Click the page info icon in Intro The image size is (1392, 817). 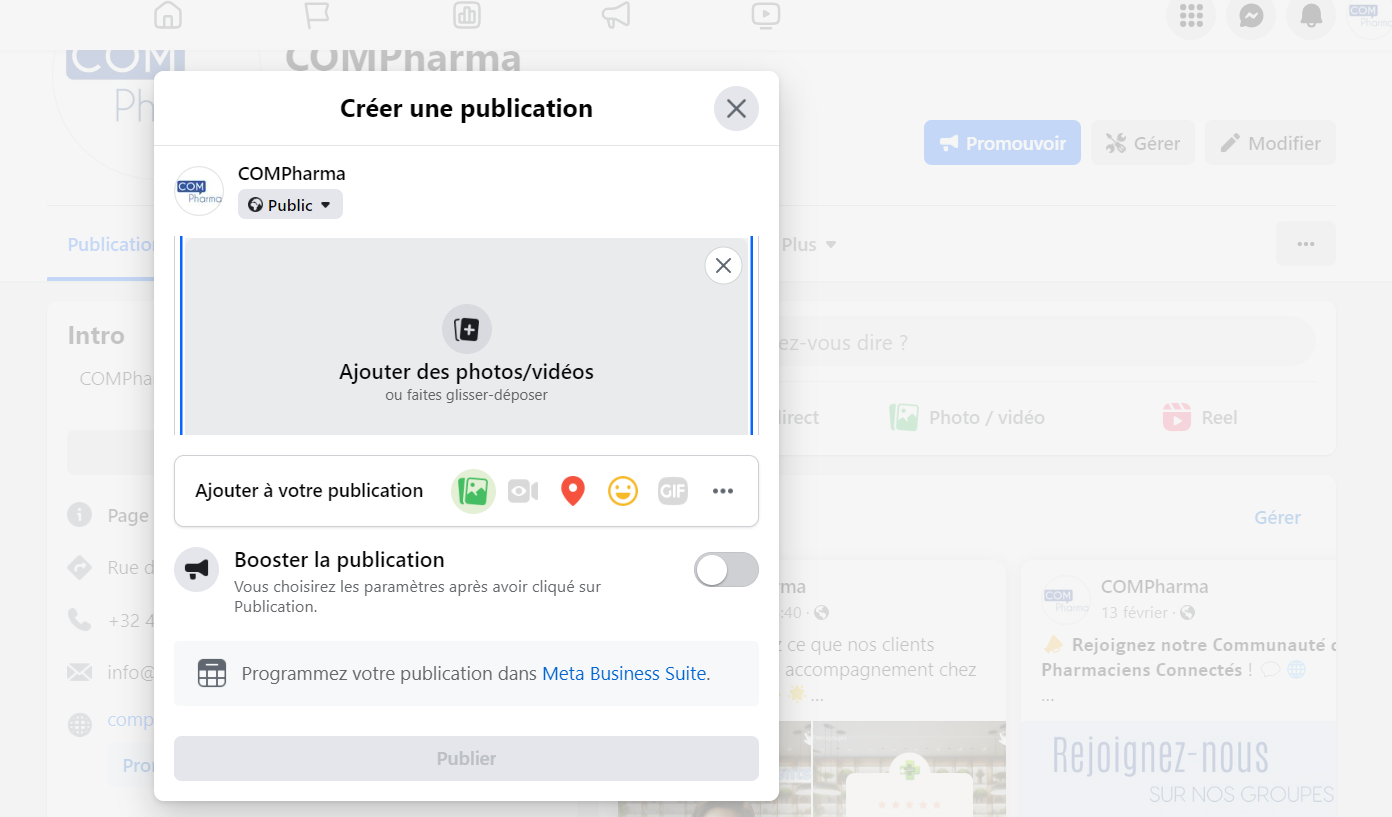pos(80,516)
